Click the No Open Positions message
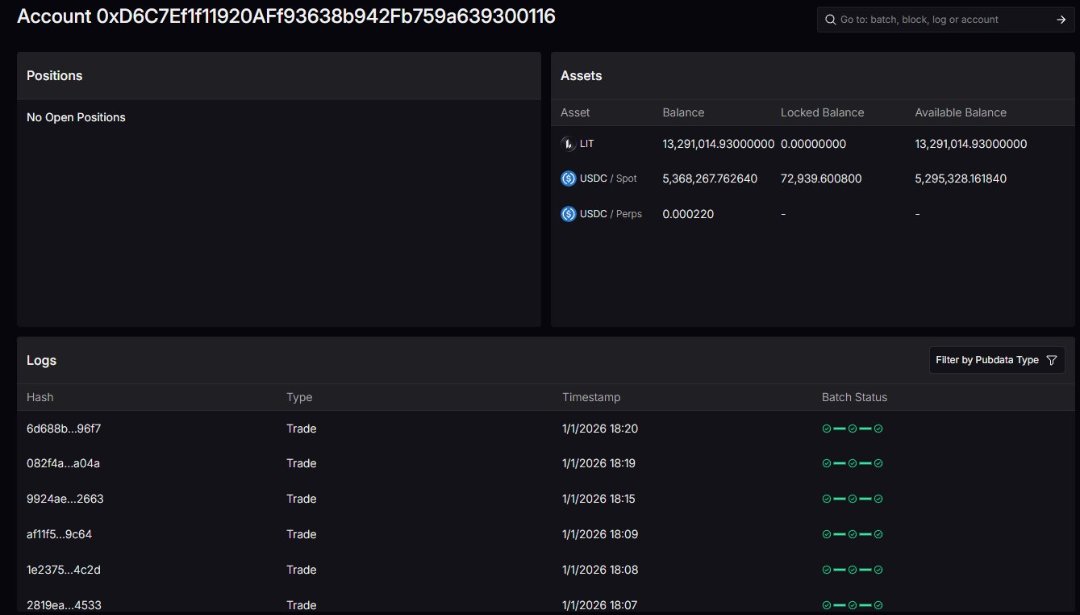 point(76,117)
